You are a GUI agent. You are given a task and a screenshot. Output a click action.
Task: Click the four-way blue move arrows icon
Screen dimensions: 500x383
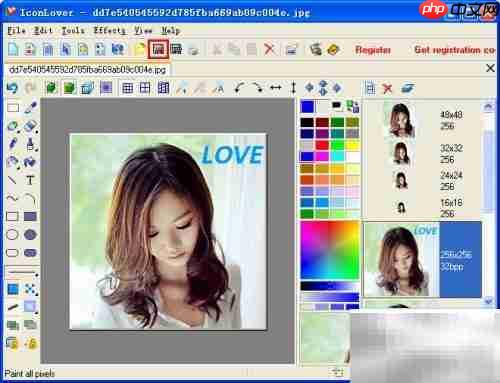pyautogui.click(x=323, y=88)
